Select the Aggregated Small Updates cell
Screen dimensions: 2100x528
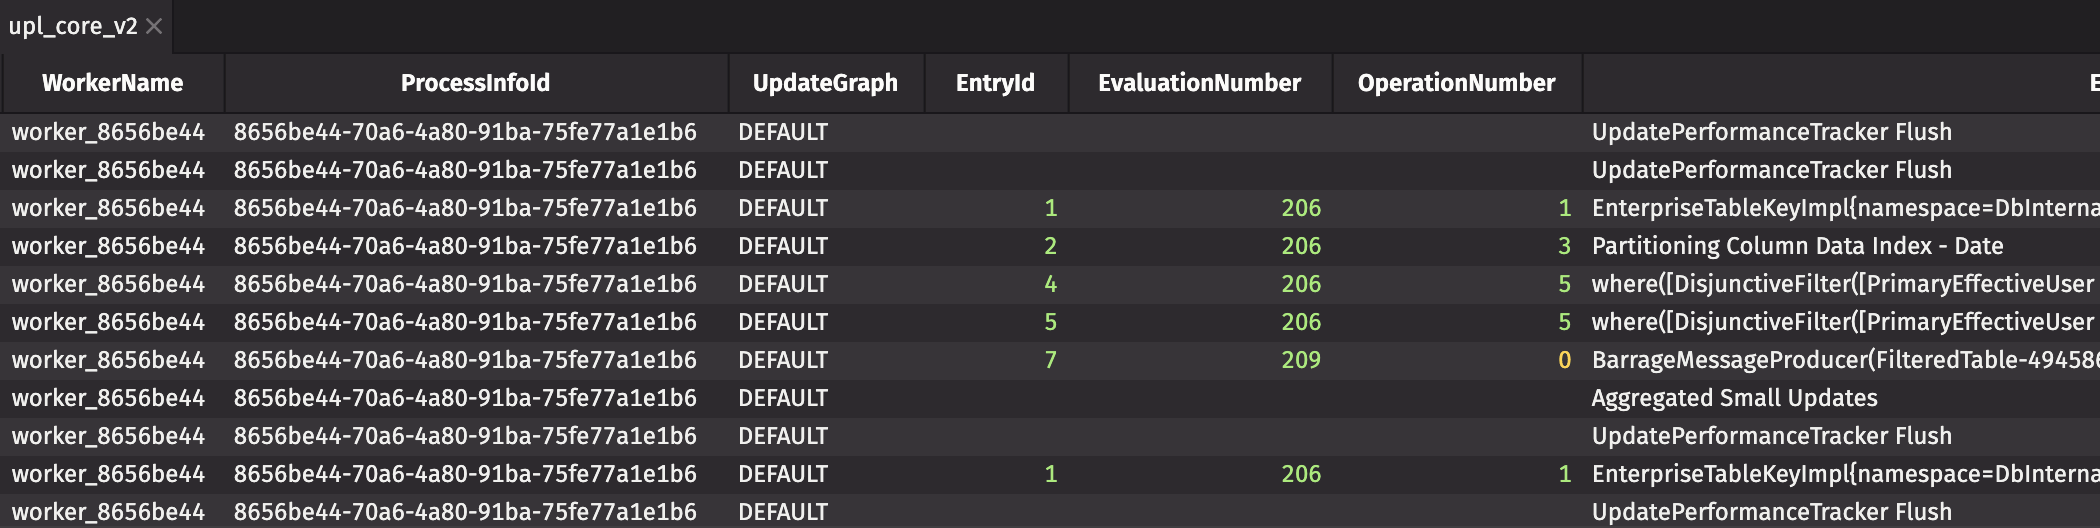[1734, 398]
